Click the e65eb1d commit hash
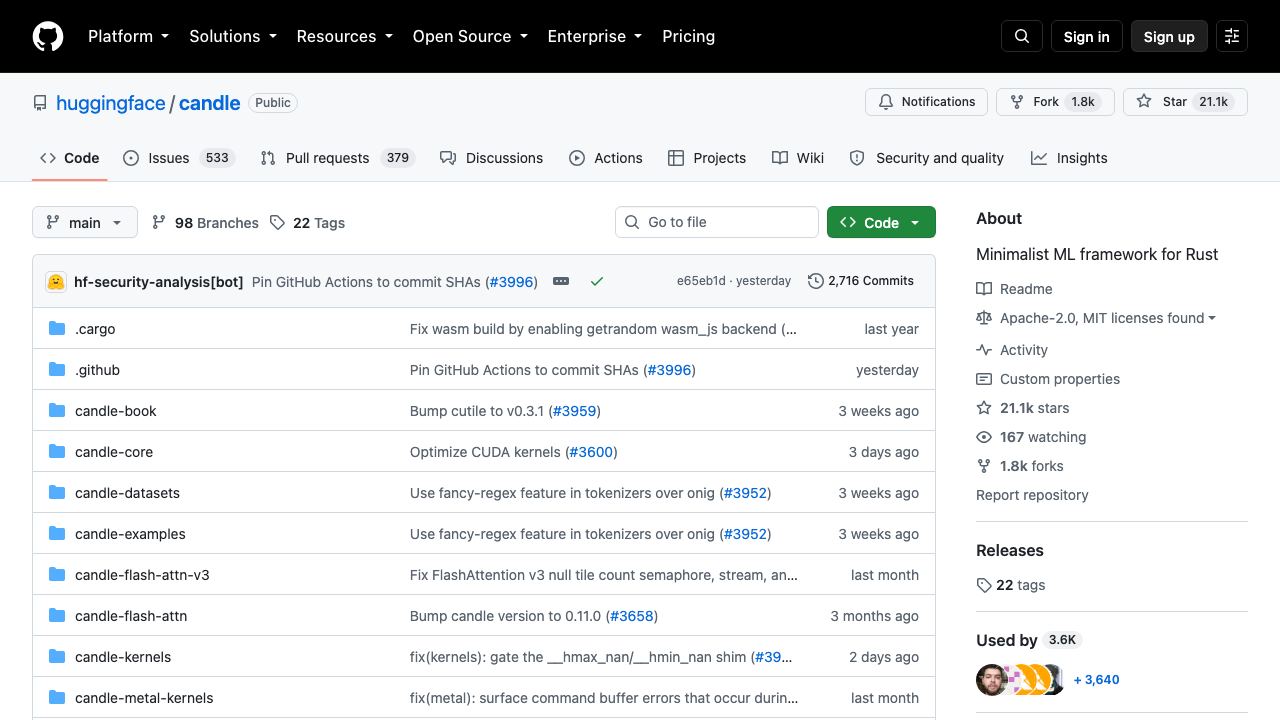Image resolution: width=1280 pixels, height=720 pixels. pyautogui.click(x=701, y=281)
